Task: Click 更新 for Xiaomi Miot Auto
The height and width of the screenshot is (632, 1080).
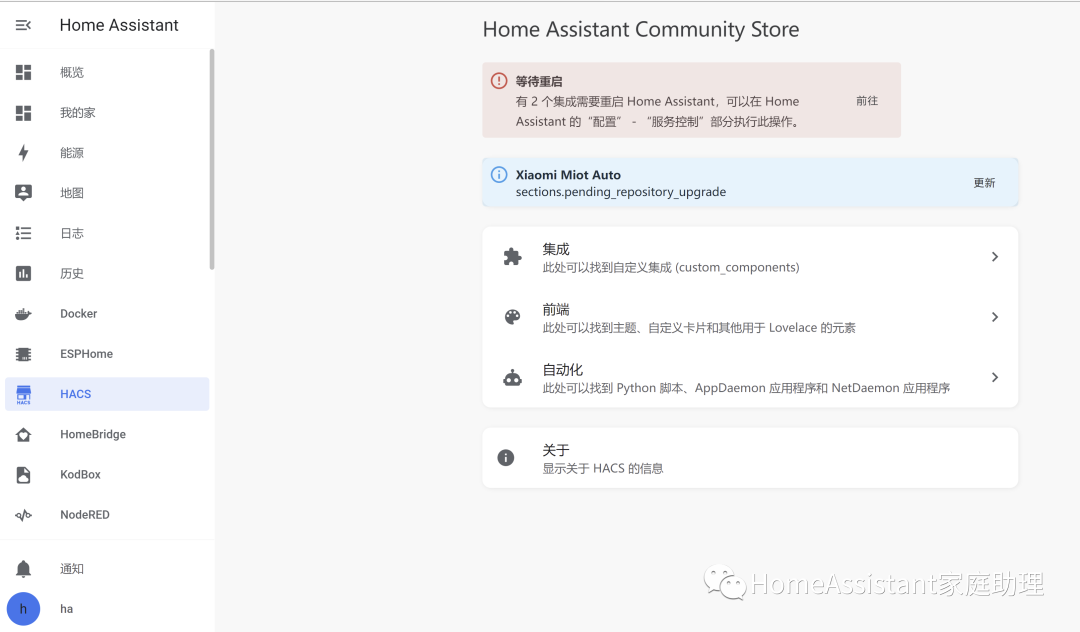Action: tap(984, 182)
